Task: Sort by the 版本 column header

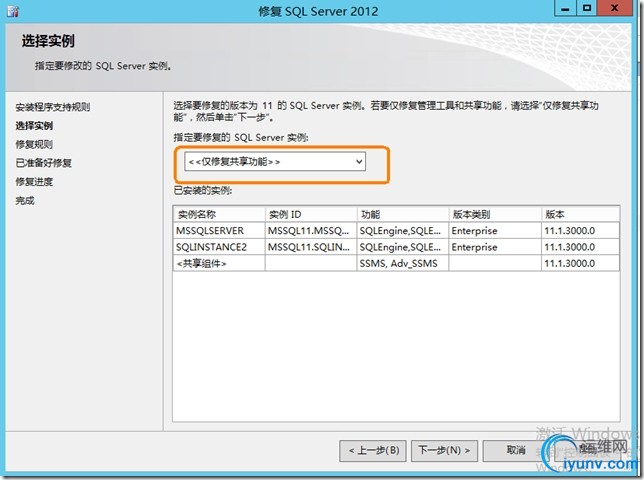Action: pyautogui.click(x=581, y=214)
